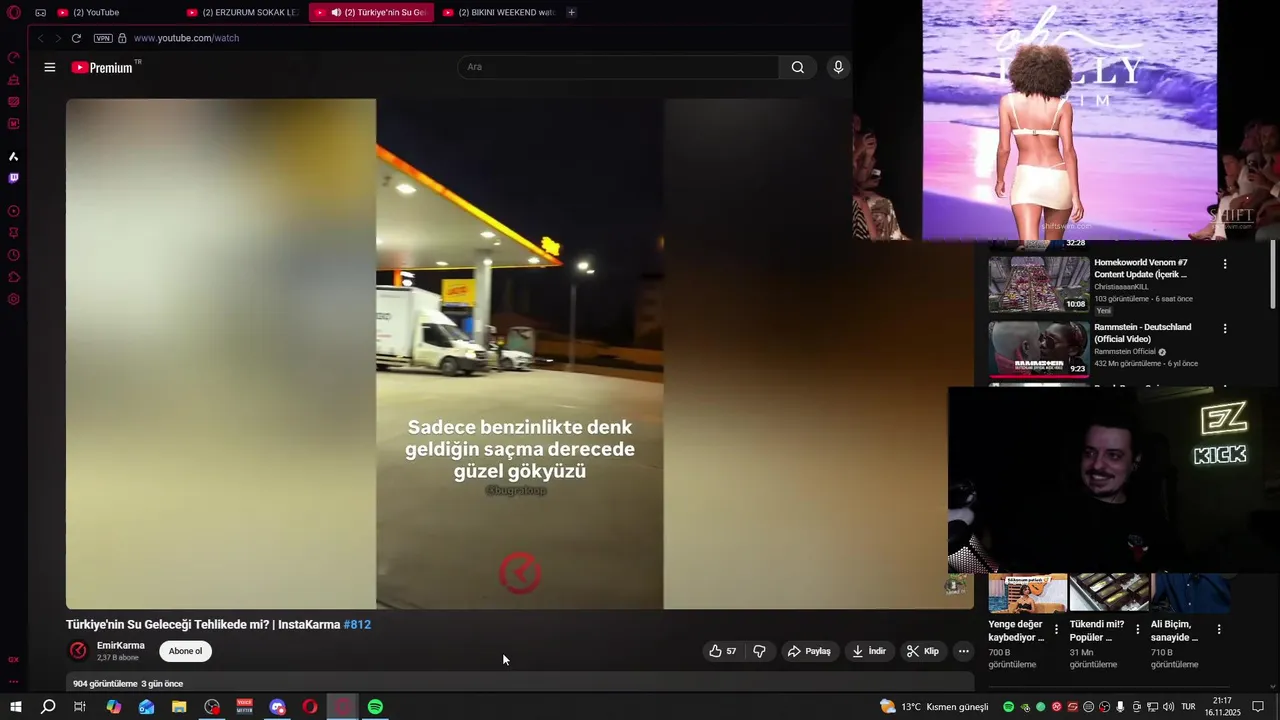Open sidebar settings gear icon
Screen dimensions: 1280x720
point(14,299)
